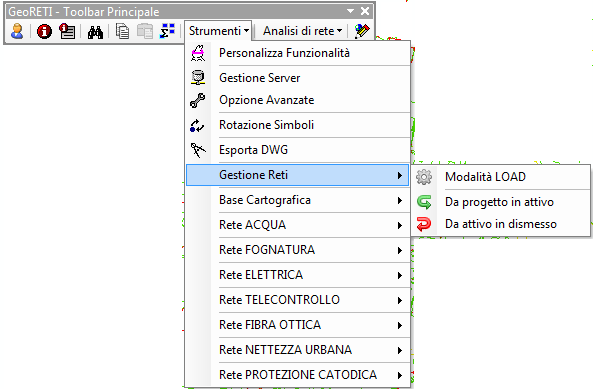Viewport: 593px width, 389px height.
Task: Click the green arrow Da progetto icon
Action: pyautogui.click(x=424, y=202)
